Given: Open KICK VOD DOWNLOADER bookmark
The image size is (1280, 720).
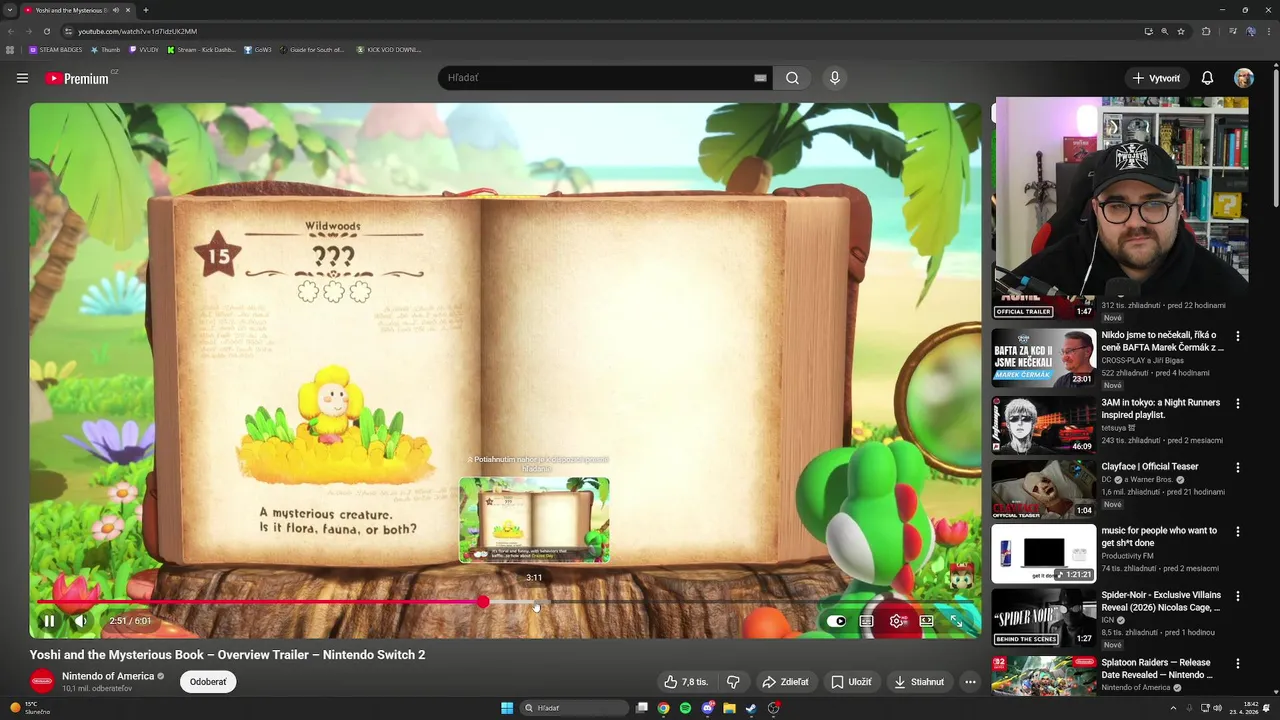Looking at the screenshot, I should [x=389, y=50].
